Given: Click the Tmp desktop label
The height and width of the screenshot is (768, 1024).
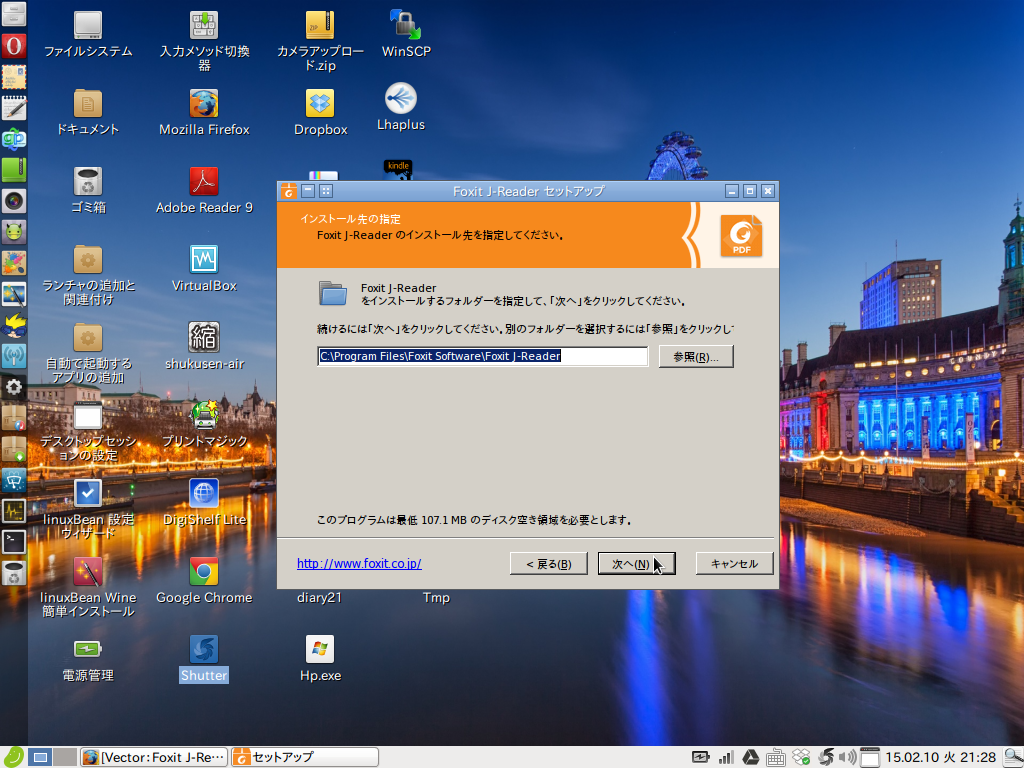Looking at the screenshot, I should [x=436, y=598].
